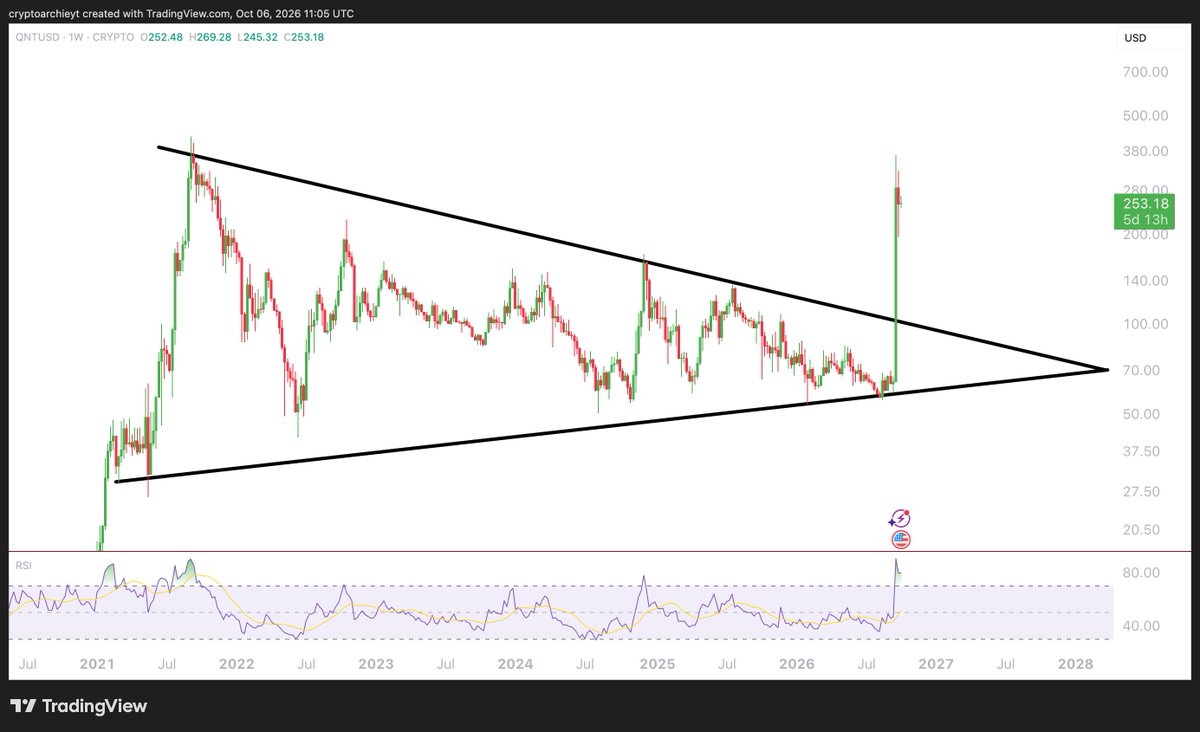Click the 2021 label on time axis

(97, 664)
